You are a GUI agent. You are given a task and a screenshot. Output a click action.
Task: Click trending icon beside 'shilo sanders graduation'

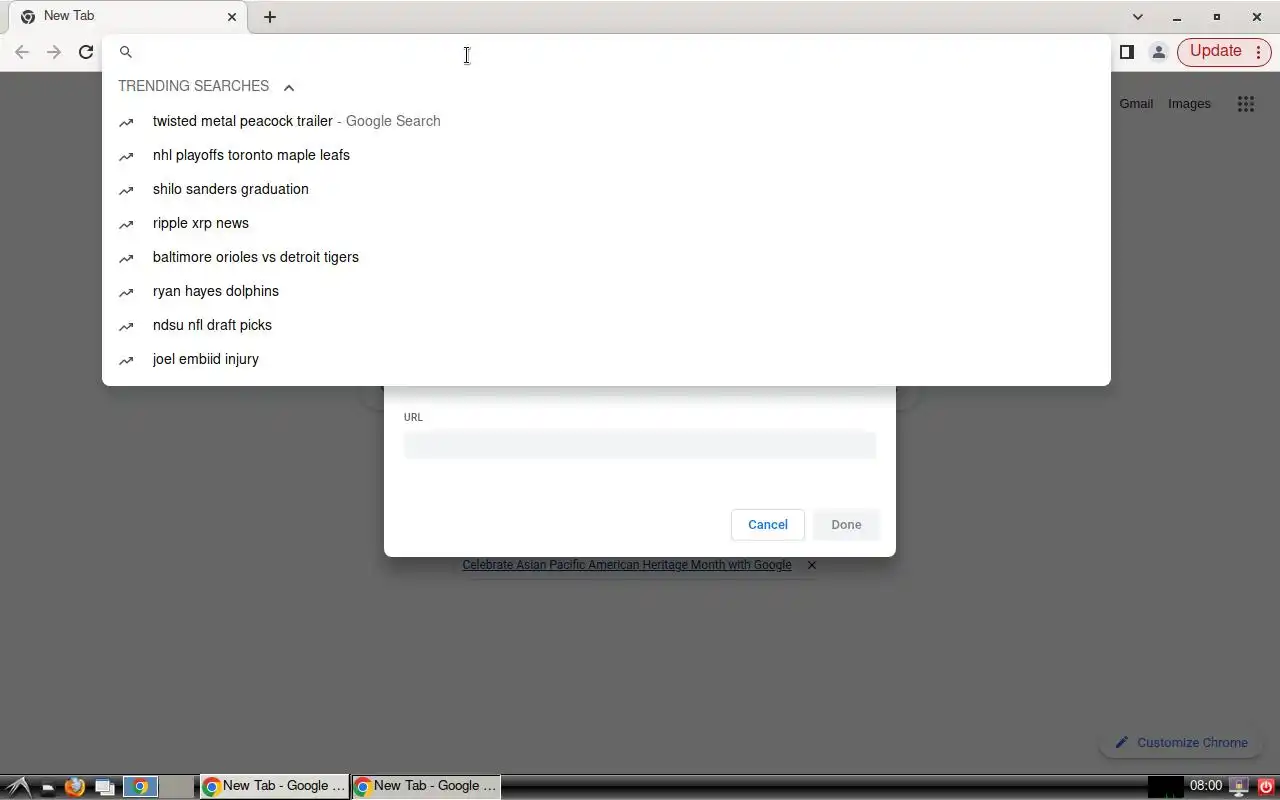tap(126, 190)
